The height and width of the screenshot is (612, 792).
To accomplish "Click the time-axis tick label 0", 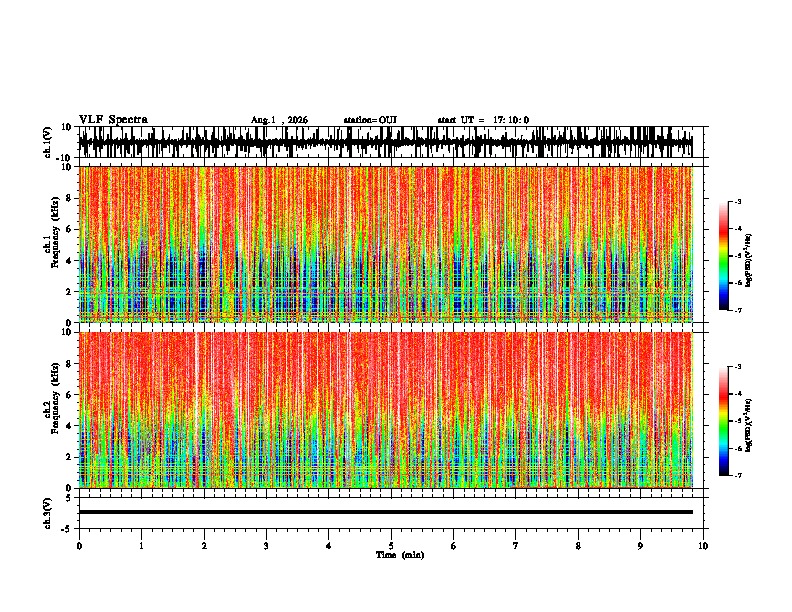I will tap(79, 546).
